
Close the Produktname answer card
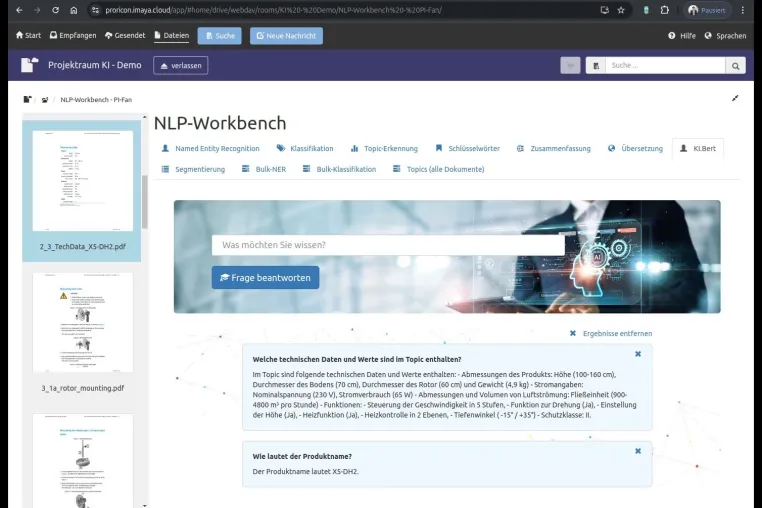[638, 451]
